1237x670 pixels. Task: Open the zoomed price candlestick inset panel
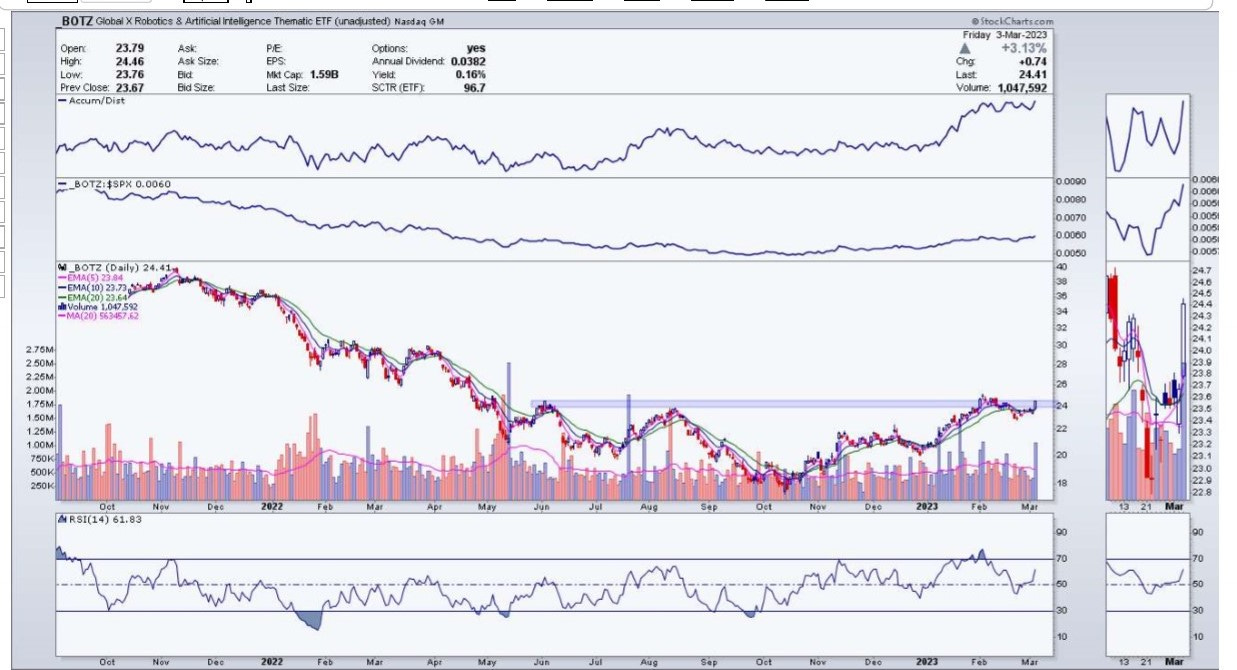point(1146,383)
